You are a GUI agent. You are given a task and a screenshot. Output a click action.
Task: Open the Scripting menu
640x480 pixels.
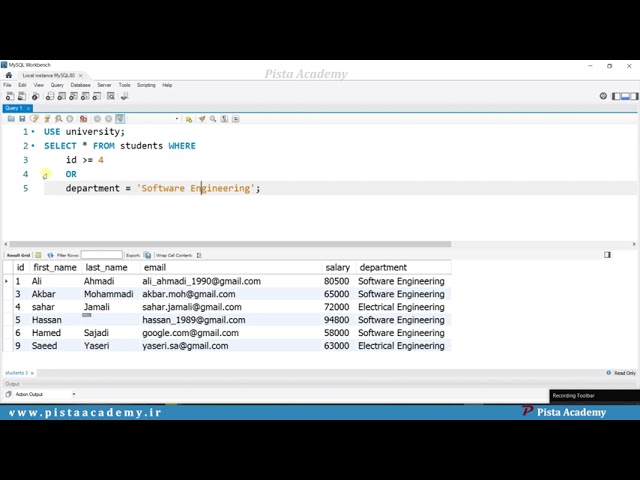click(x=146, y=85)
